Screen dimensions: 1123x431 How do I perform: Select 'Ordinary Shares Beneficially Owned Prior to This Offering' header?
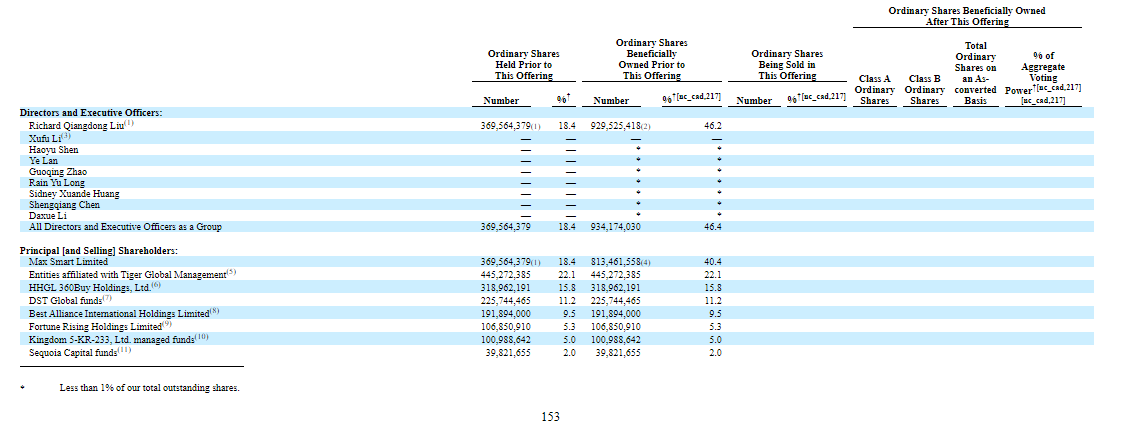pos(652,59)
